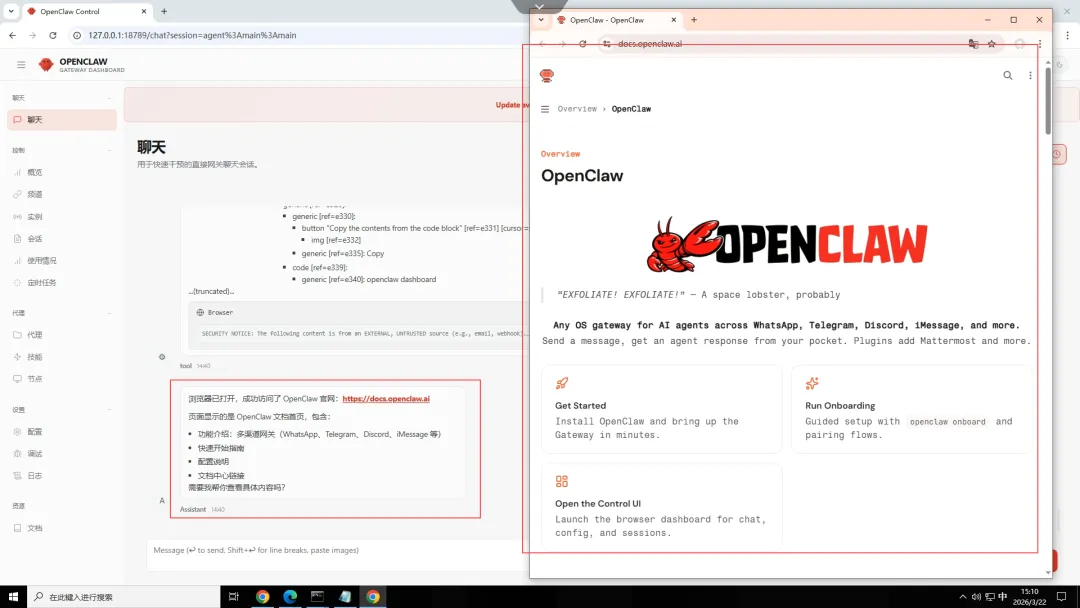The height and width of the screenshot is (608, 1080).
Task: Click the Update banner text in dashboard
Action: (512, 105)
